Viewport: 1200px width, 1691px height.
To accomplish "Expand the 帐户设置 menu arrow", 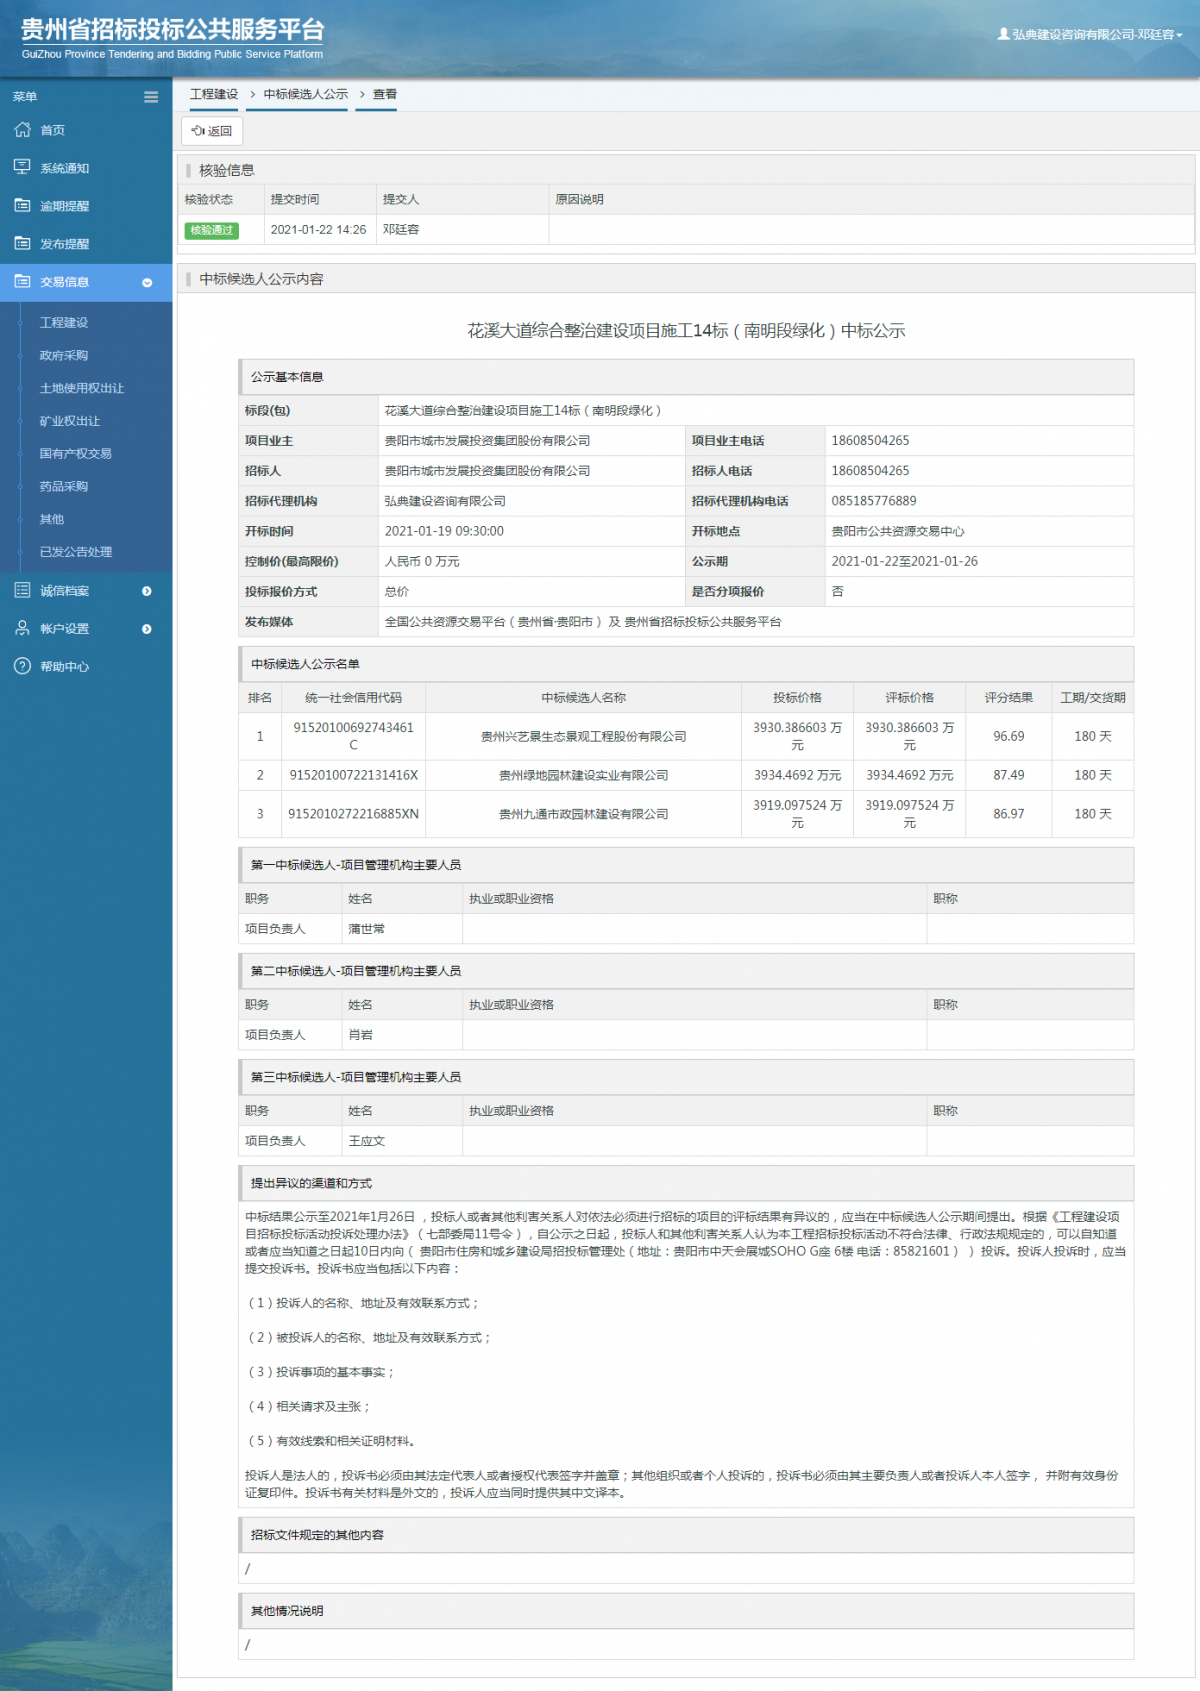I will [147, 629].
